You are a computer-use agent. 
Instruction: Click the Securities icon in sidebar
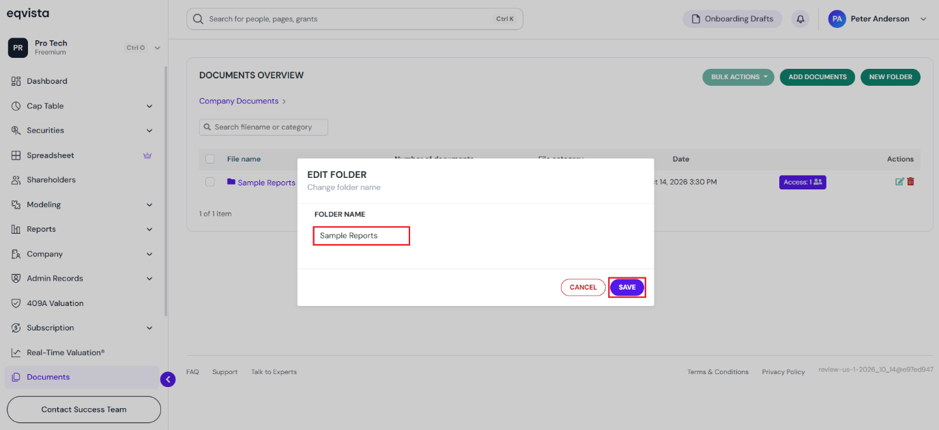[16, 131]
